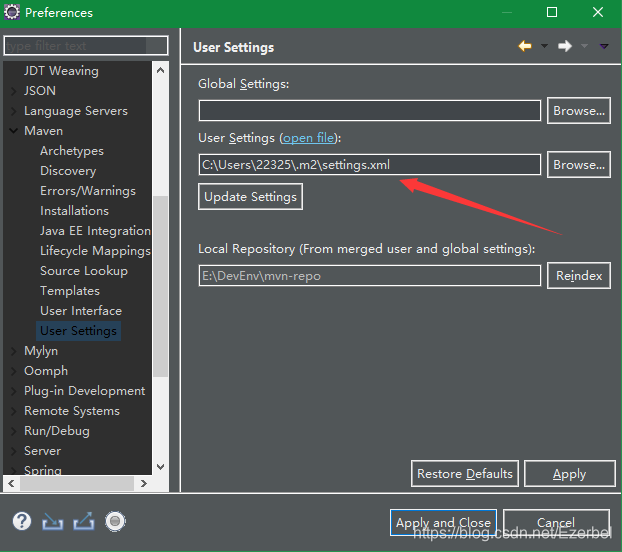Click the Global Settings path field
Screen dimensions: 622x552
[x=370, y=110]
